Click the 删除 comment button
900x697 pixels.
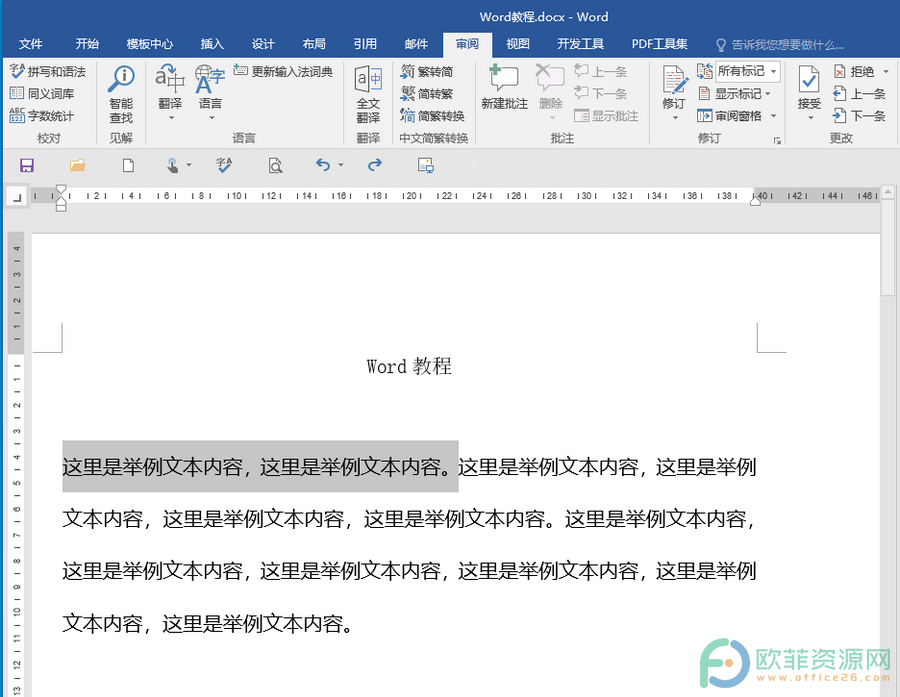point(550,87)
